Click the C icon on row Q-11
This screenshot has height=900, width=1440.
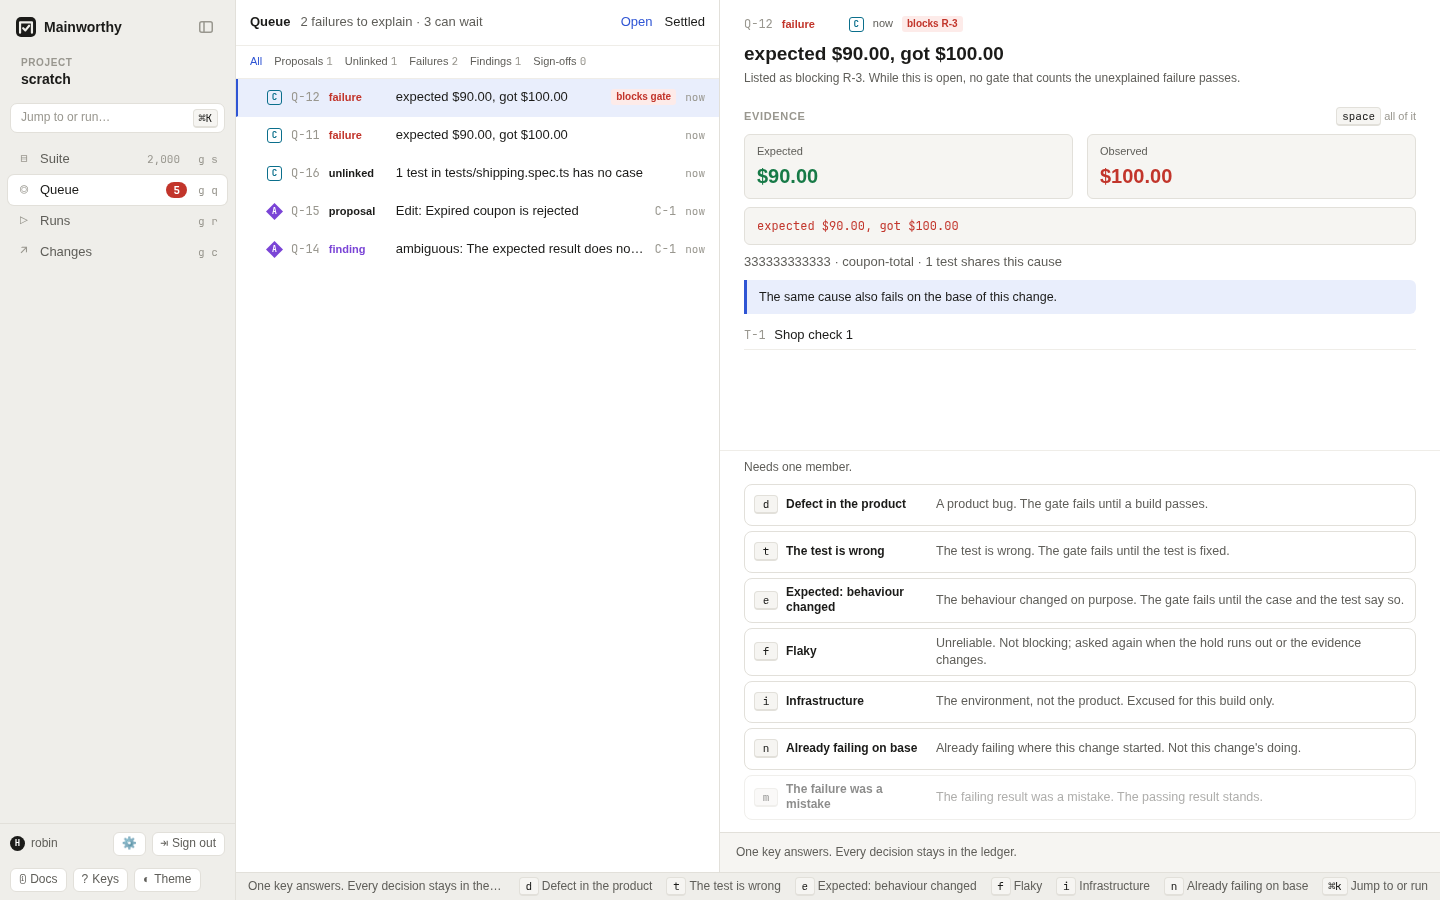274,136
